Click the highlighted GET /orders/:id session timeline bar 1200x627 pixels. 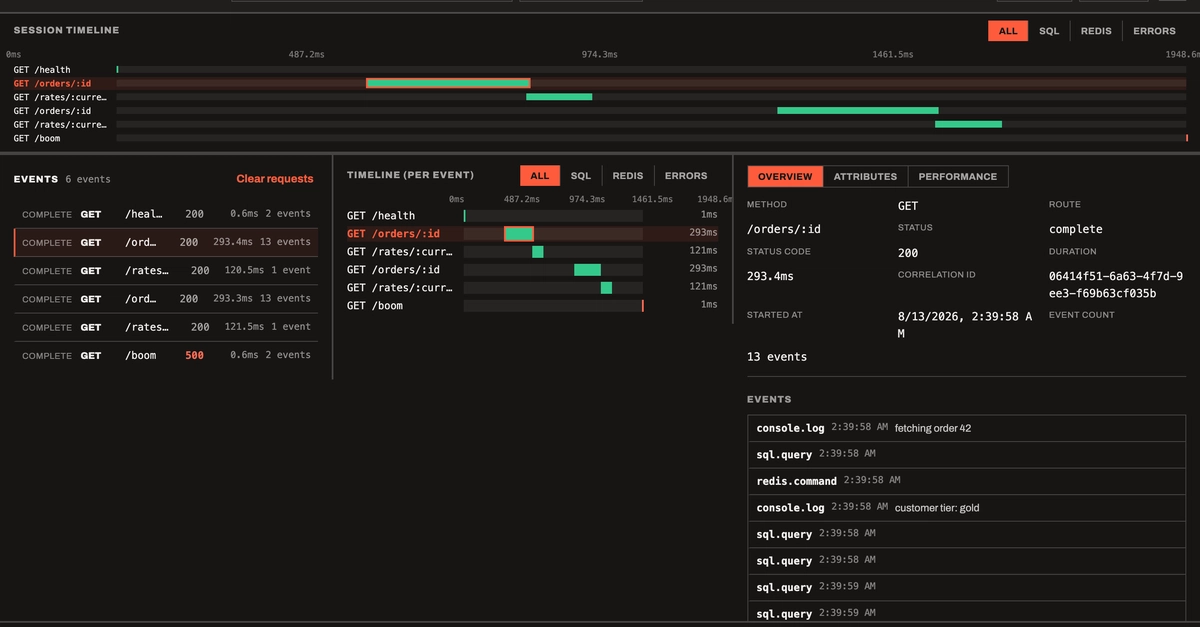tap(448, 83)
